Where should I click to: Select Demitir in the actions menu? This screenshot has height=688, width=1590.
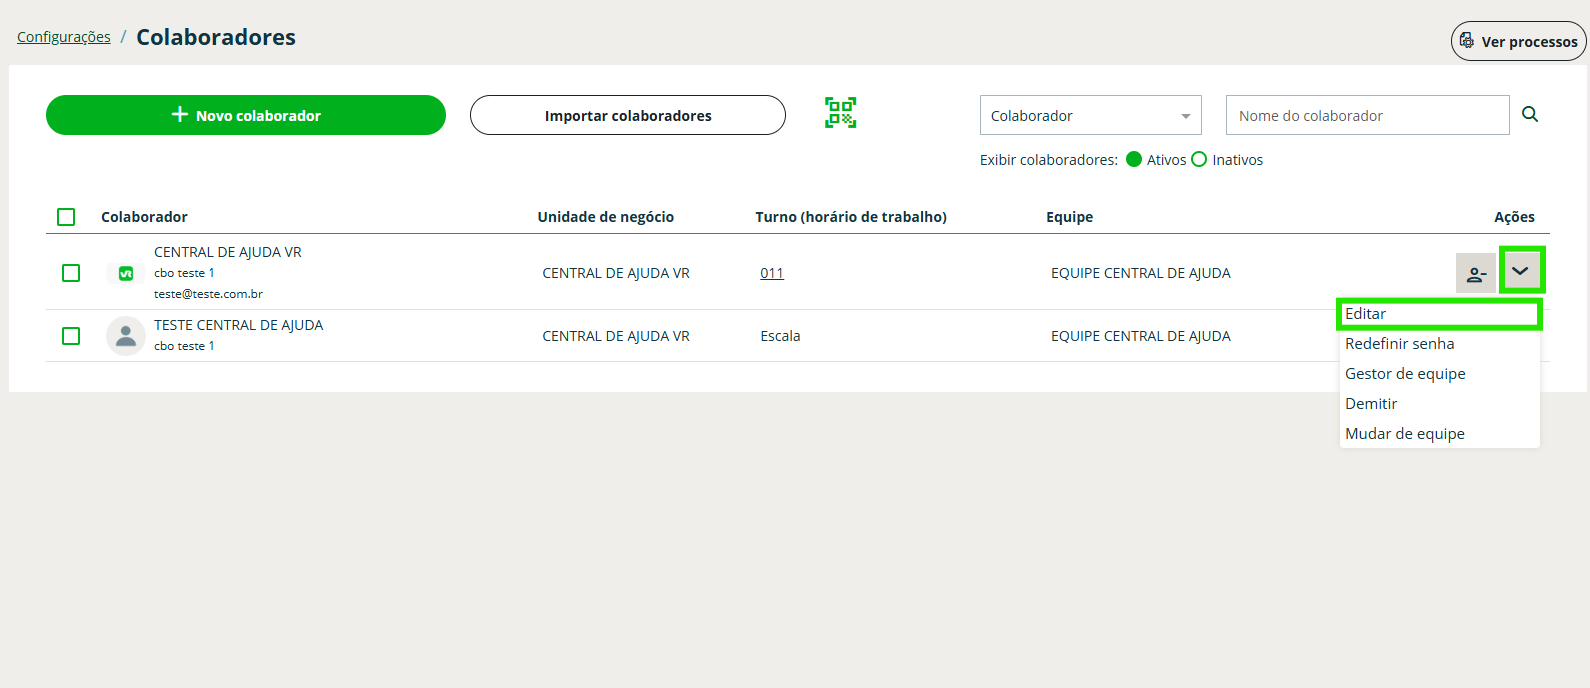tap(1371, 404)
